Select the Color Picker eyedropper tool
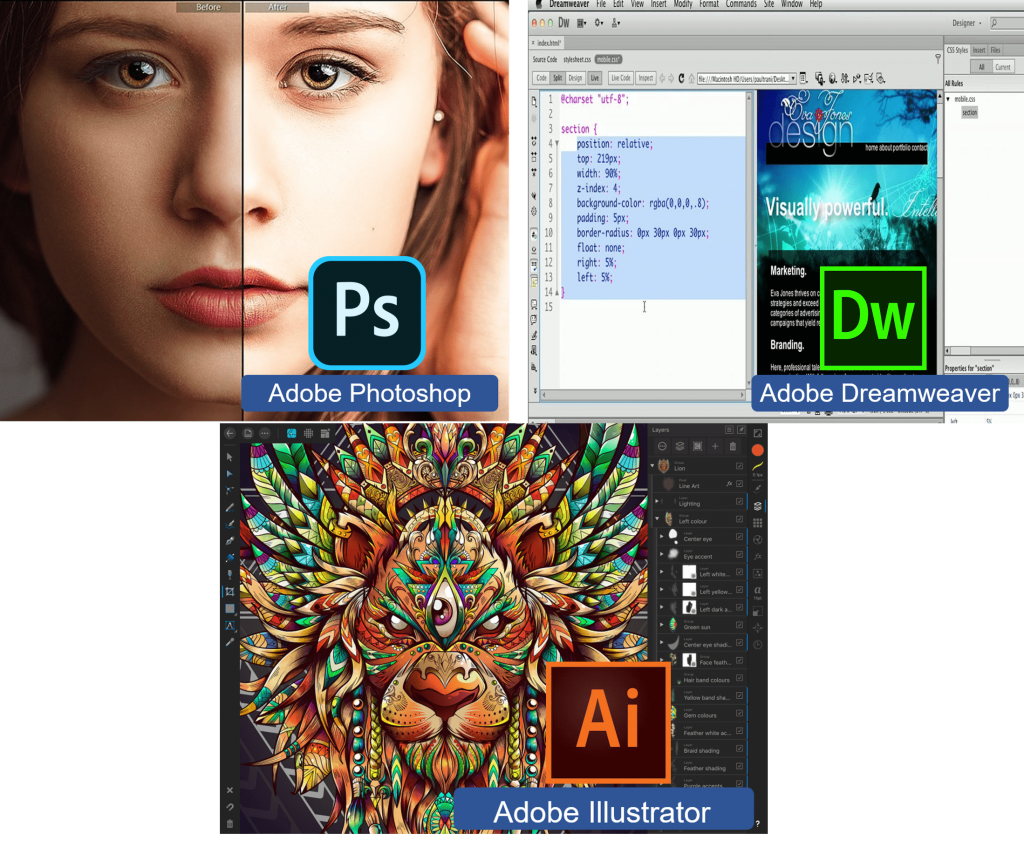 [x=230, y=643]
